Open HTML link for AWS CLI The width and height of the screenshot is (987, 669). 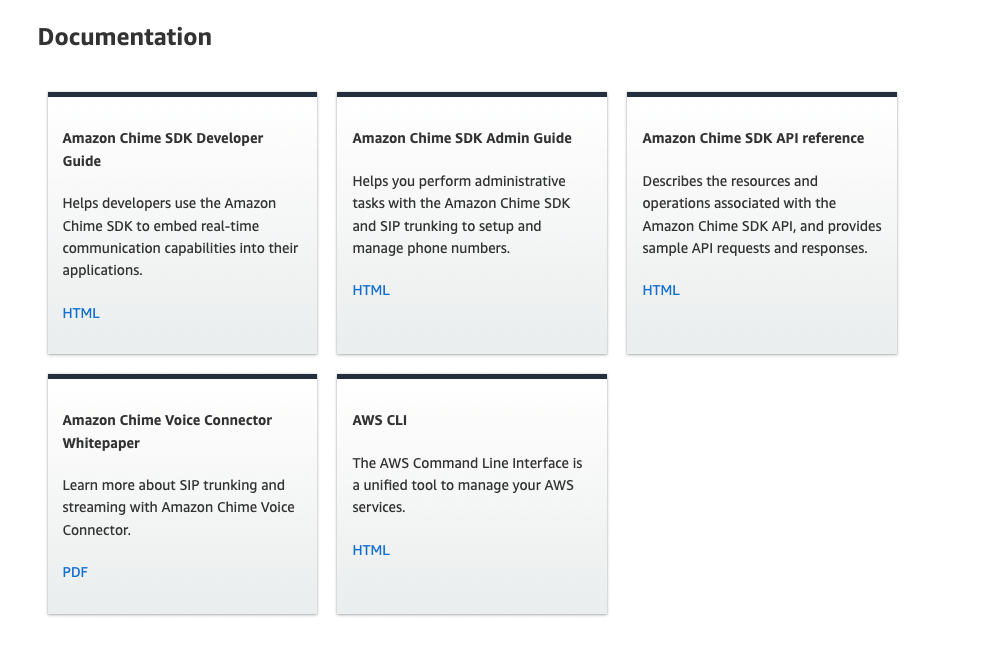point(371,550)
